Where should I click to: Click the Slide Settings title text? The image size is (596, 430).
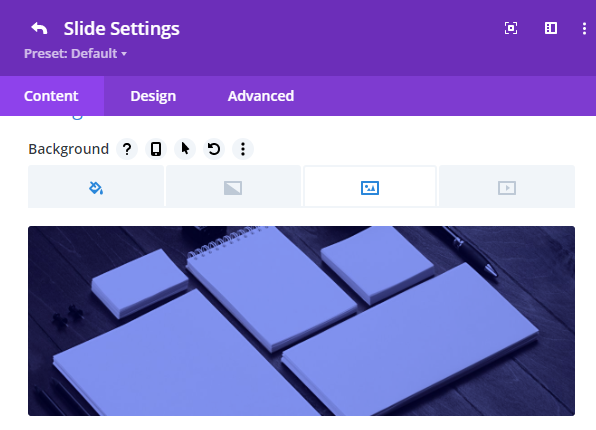[122, 29]
